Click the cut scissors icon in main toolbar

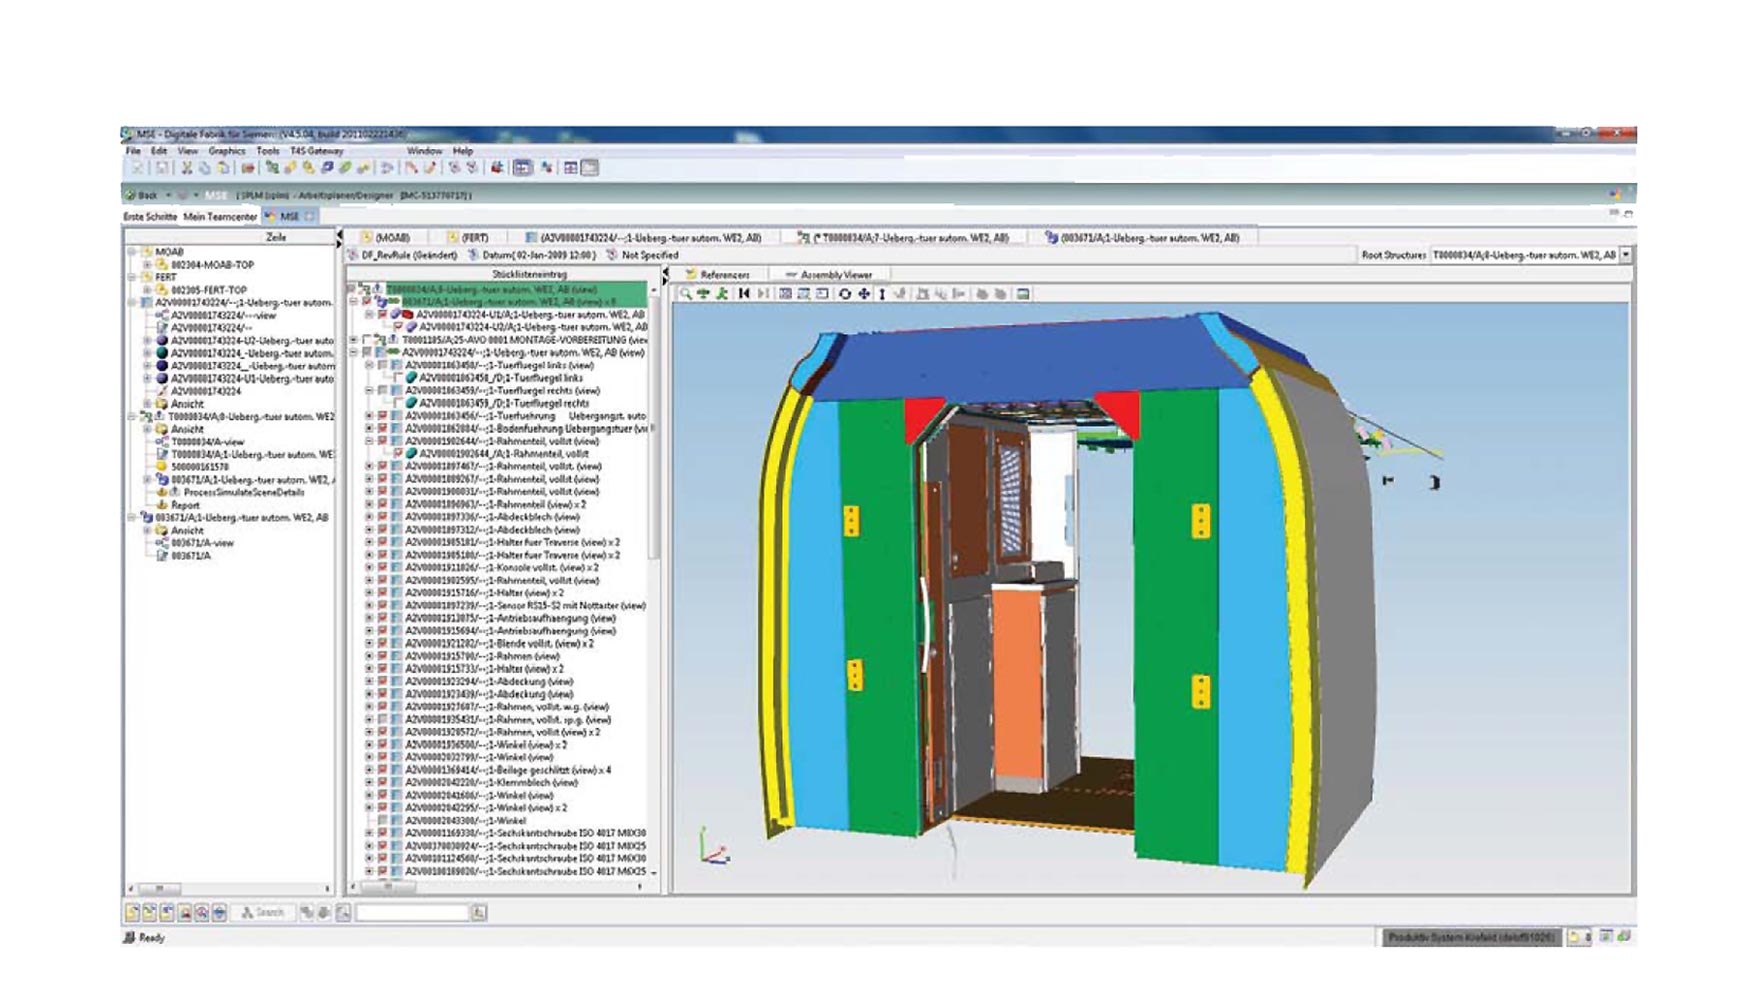pyautogui.click(x=186, y=168)
